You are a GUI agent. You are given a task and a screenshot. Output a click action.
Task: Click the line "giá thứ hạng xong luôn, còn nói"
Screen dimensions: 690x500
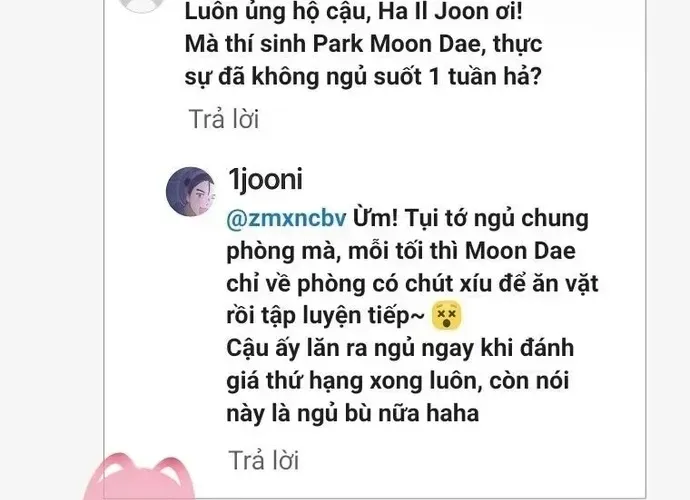click(x=398, y=381)
